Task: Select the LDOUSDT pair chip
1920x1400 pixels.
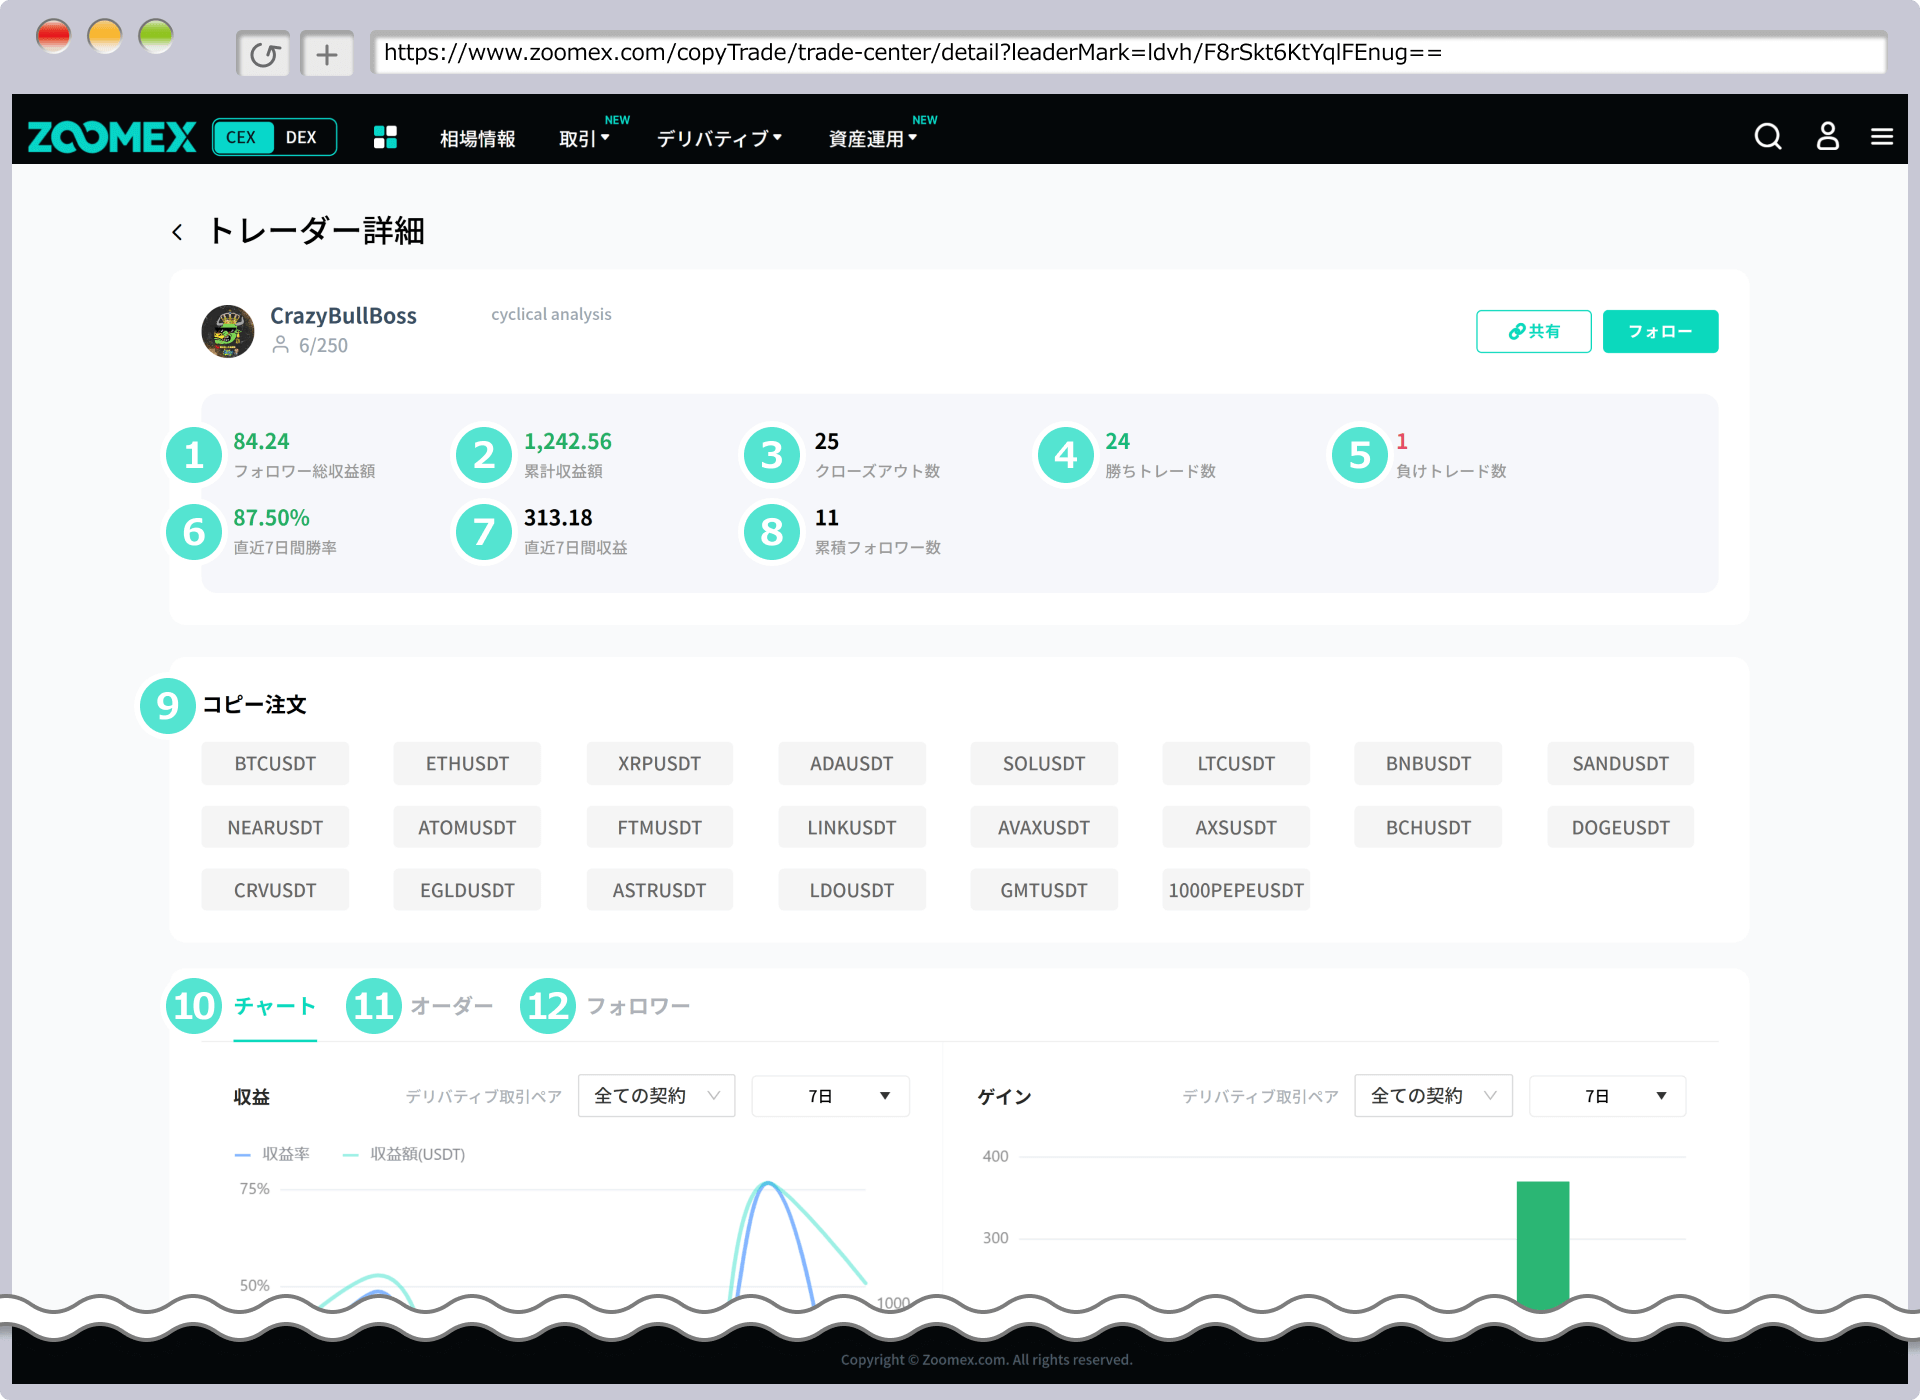Action: tap(852, 890)
